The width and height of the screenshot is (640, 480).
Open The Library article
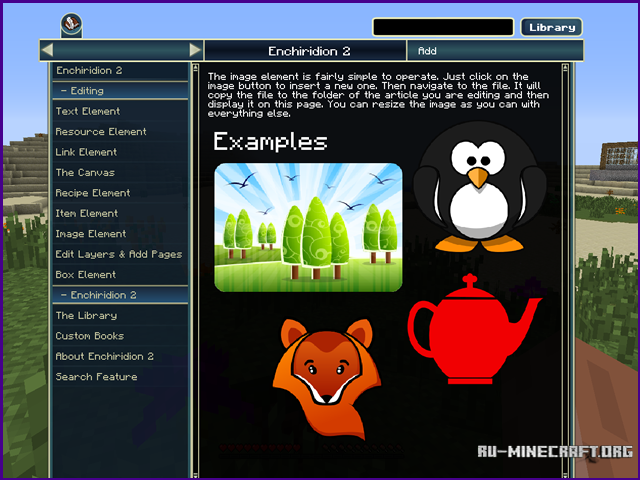click(x=120, y=315)
